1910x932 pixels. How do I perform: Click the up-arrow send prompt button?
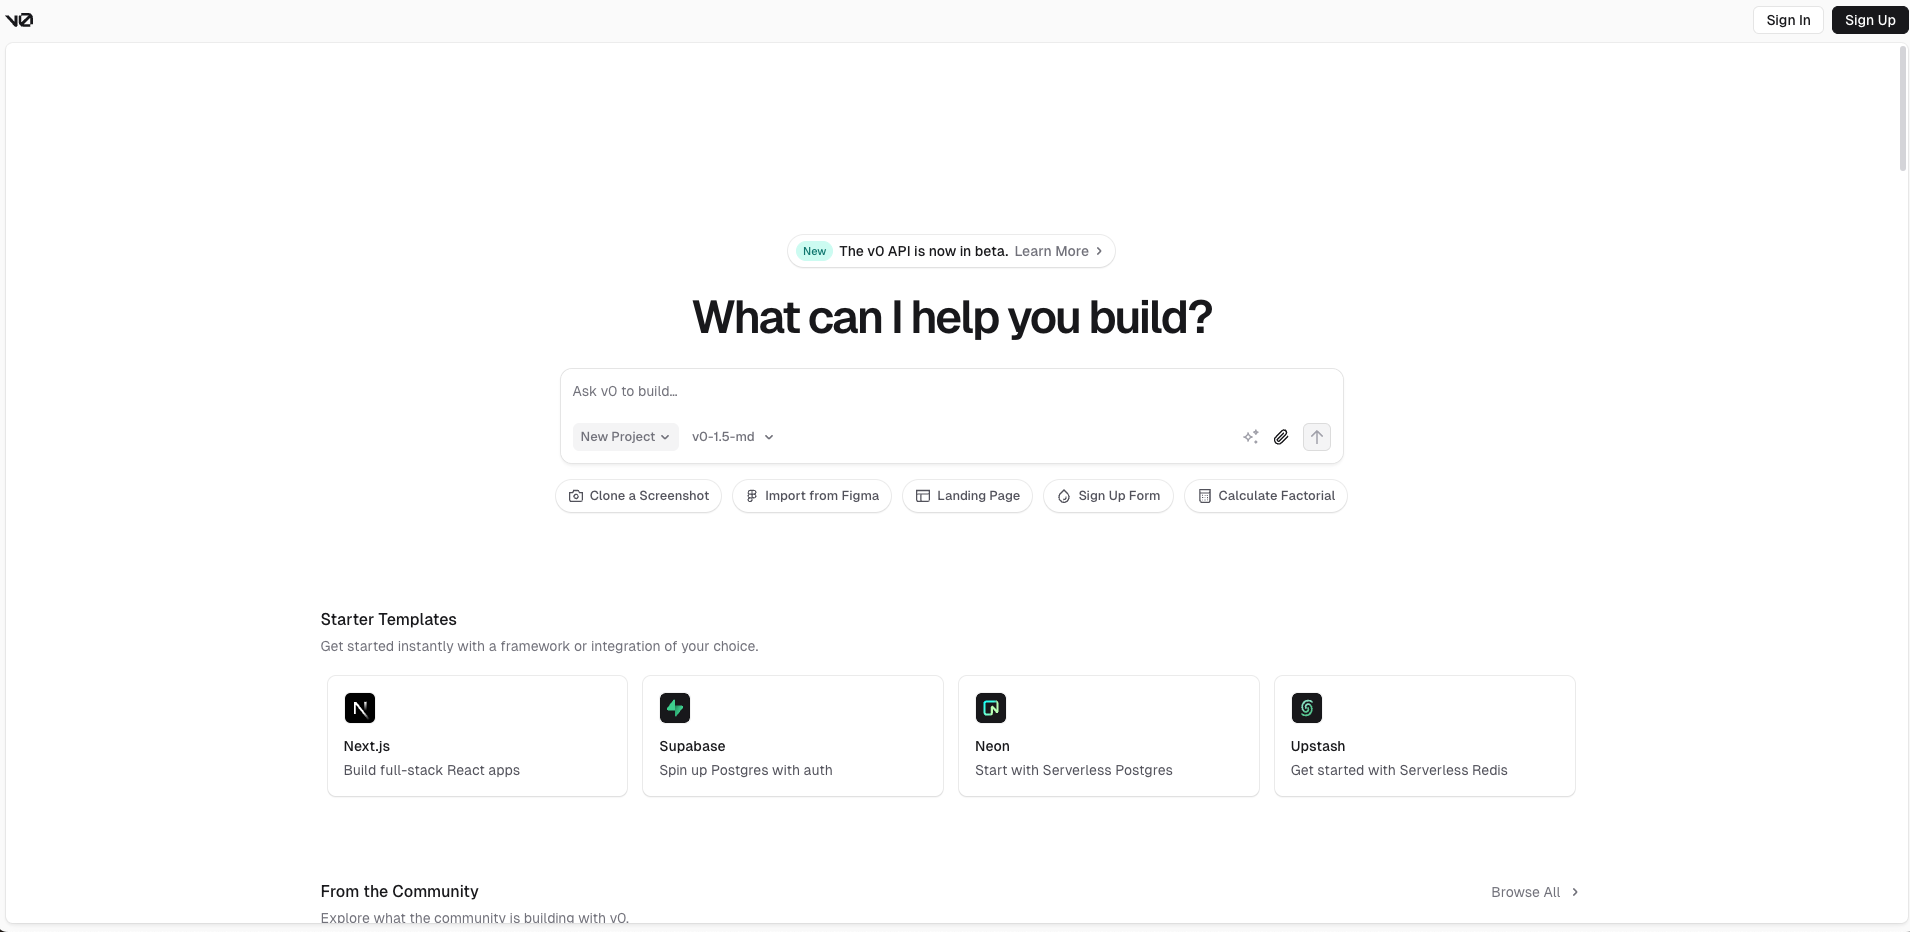[x=1317, y=437]
